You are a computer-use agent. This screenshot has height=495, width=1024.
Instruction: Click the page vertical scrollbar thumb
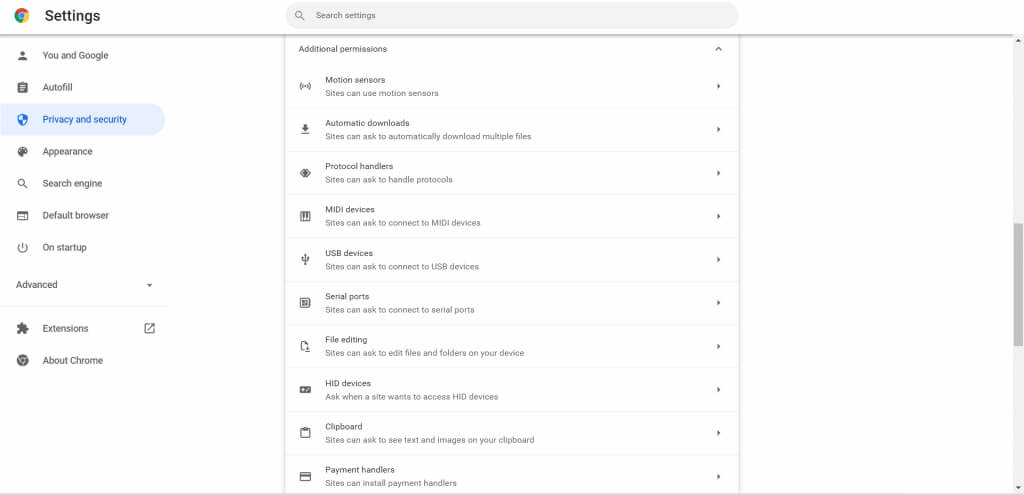[x=1018, y=285]
